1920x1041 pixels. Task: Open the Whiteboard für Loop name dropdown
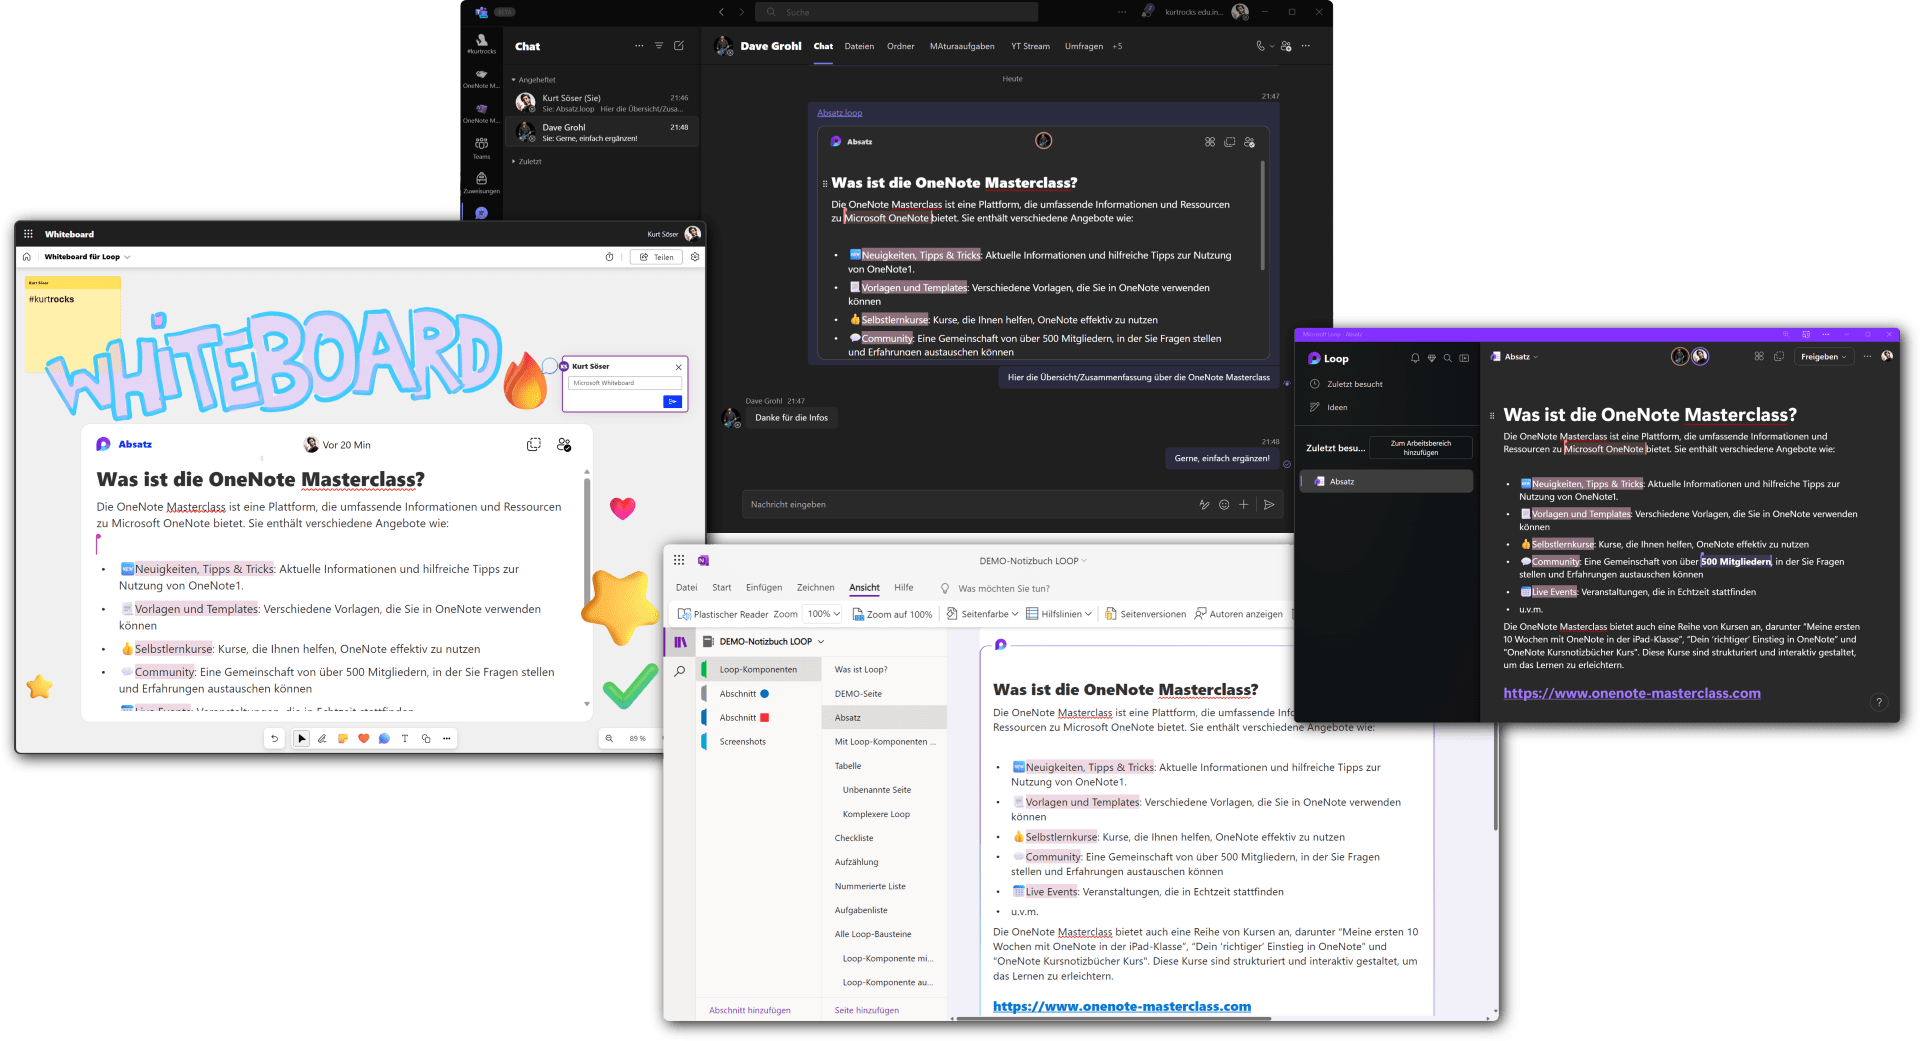coord(127,257)
